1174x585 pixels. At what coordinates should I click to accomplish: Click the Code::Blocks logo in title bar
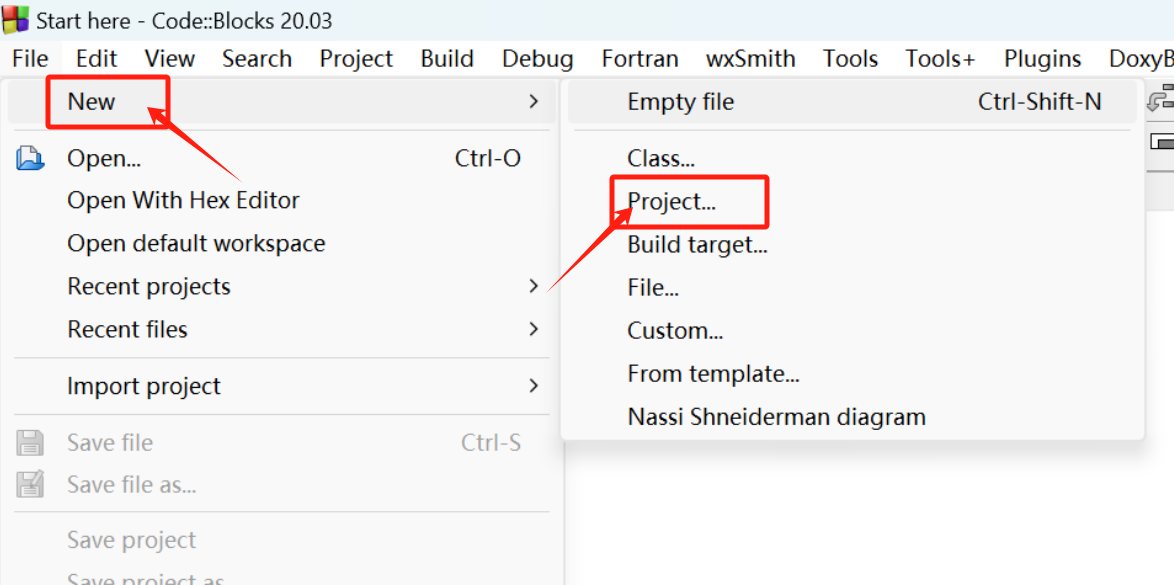(x=16, y=18)
